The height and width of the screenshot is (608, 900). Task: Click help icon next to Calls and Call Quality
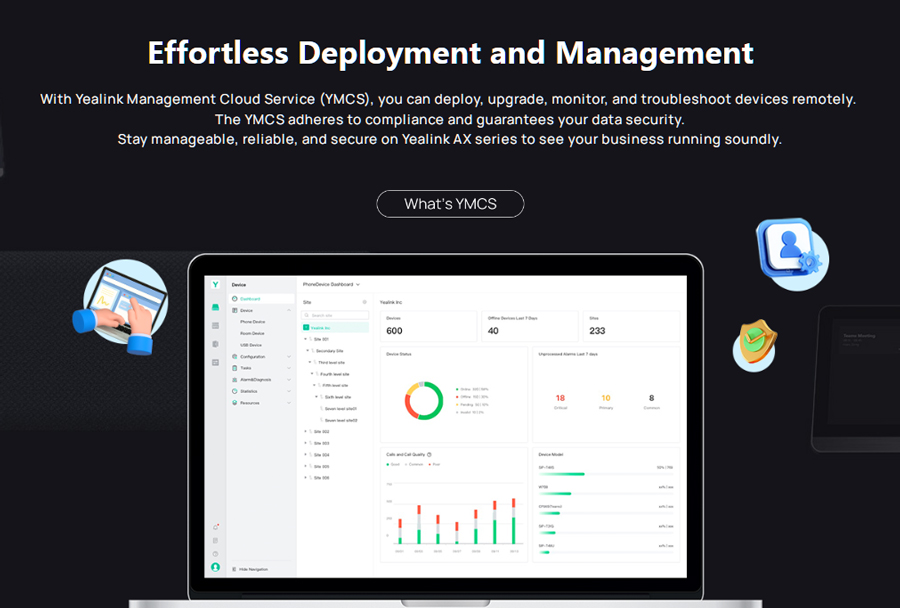click(x=430, y=454)
